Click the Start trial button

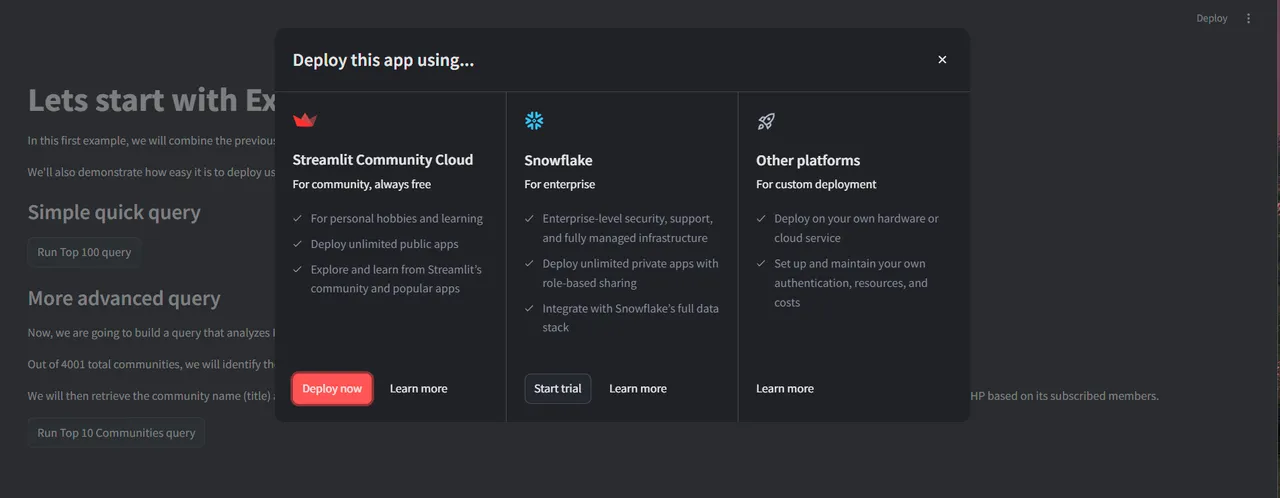coord(558,389)
